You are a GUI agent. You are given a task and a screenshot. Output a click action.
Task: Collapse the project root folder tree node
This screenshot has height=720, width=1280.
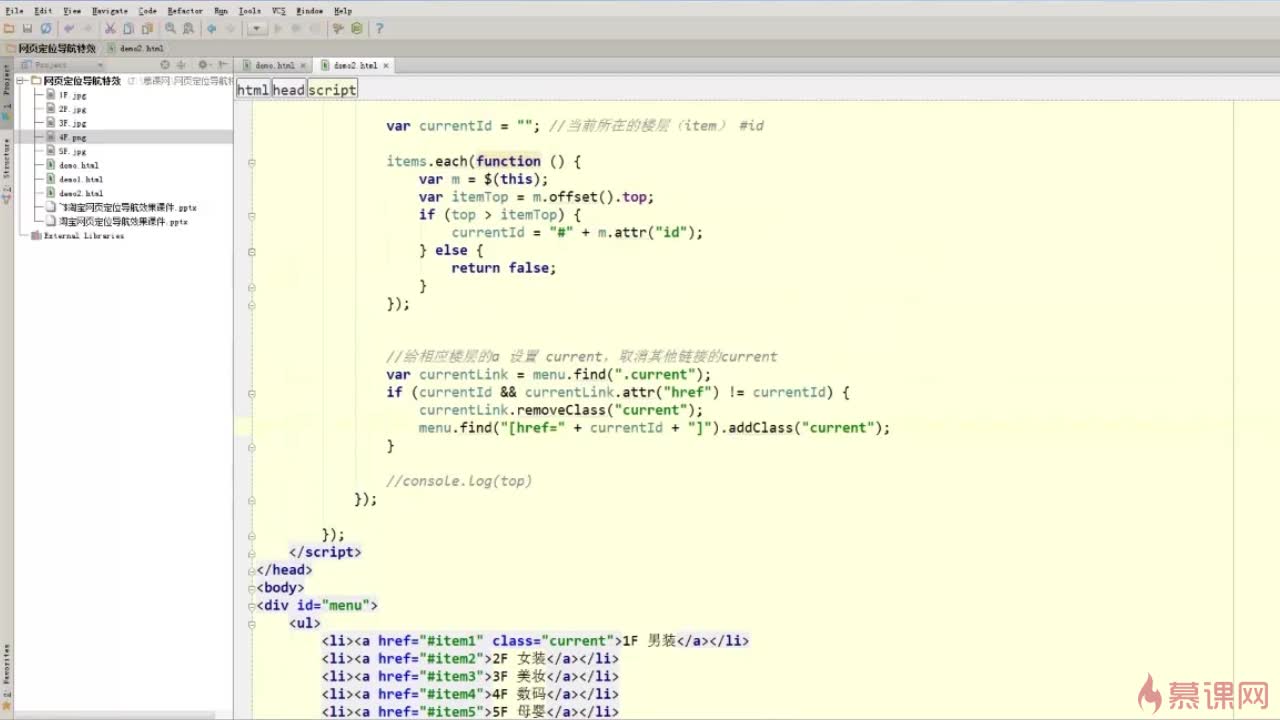(x=21, y=81)
